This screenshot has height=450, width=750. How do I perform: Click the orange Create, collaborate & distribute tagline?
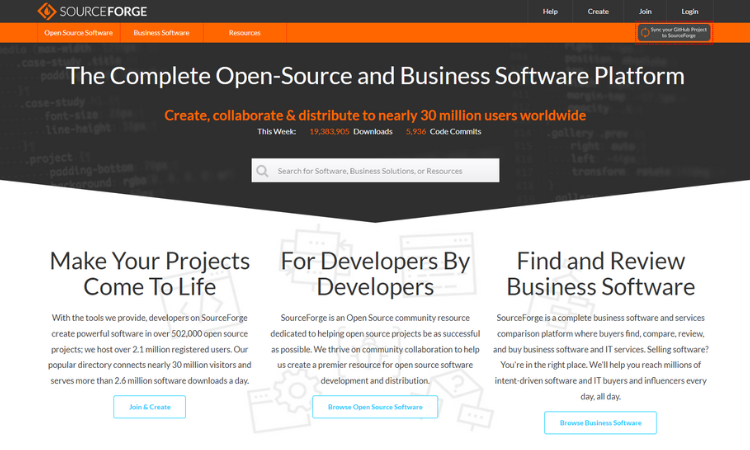[x=375, y=115]
